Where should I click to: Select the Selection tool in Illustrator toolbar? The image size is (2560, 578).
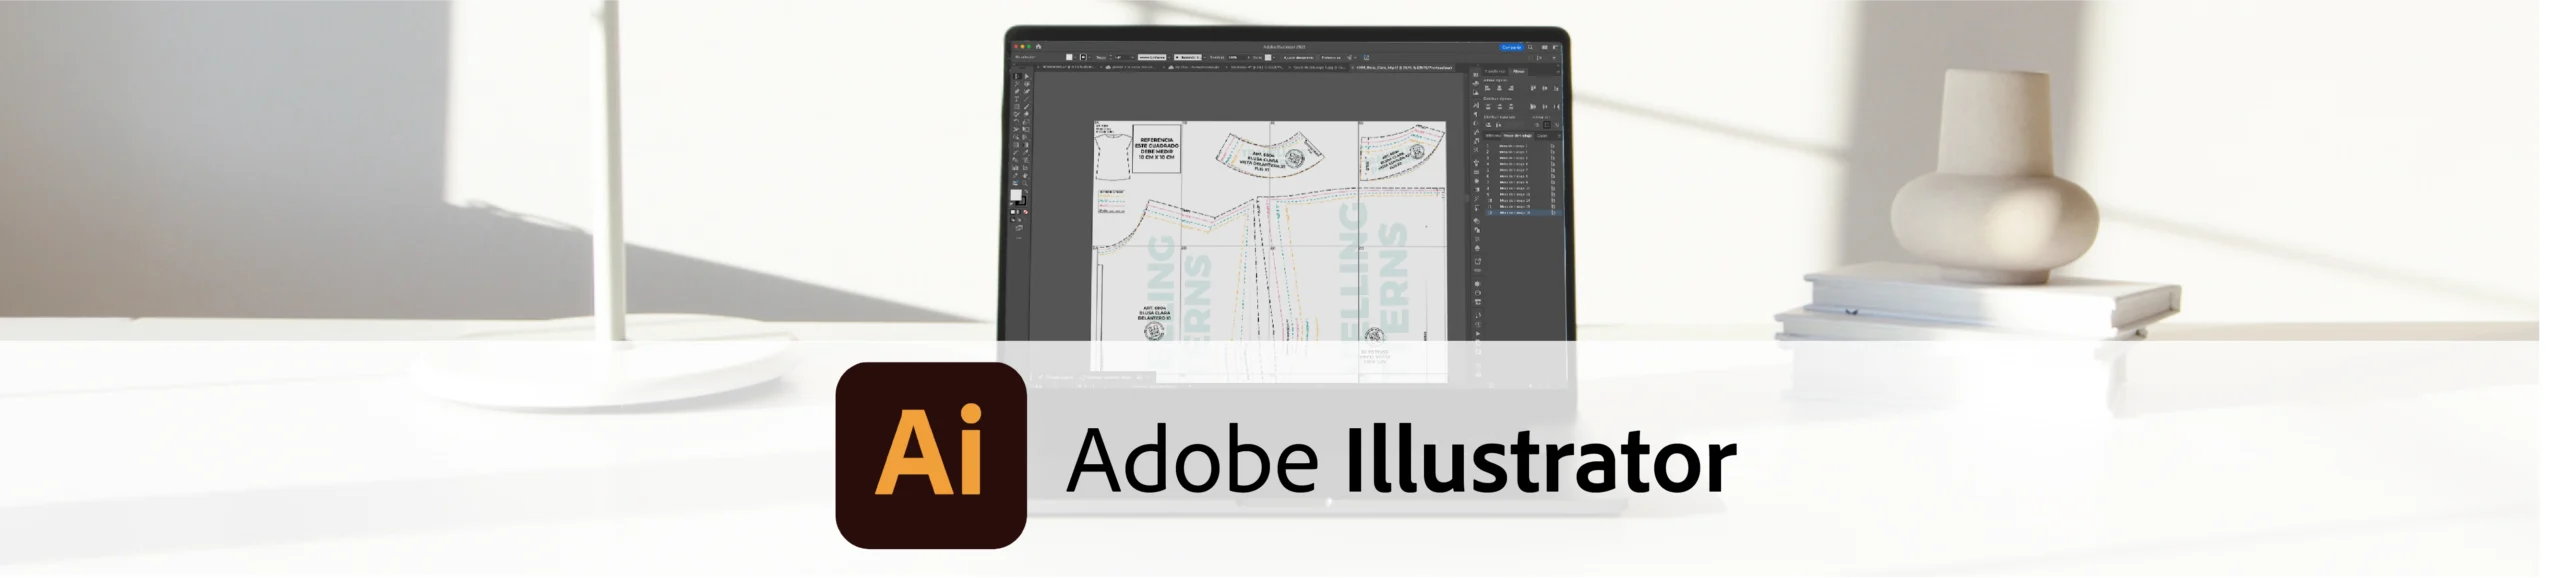pos(1017,76)
